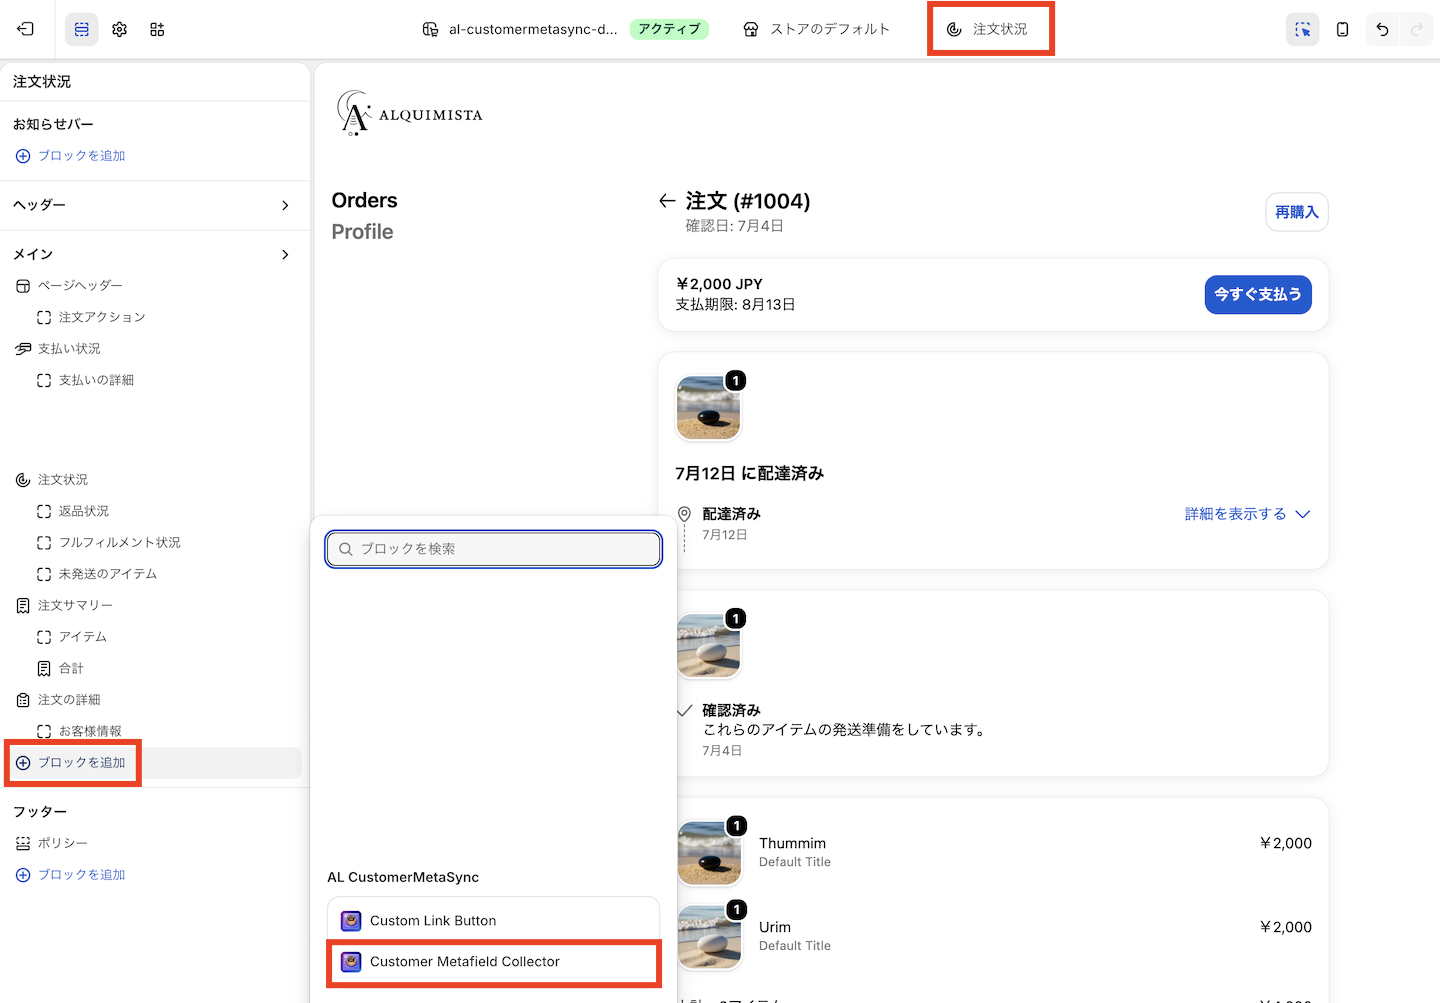
Task: Click the exit editor icon
Action: click(26, 29)
